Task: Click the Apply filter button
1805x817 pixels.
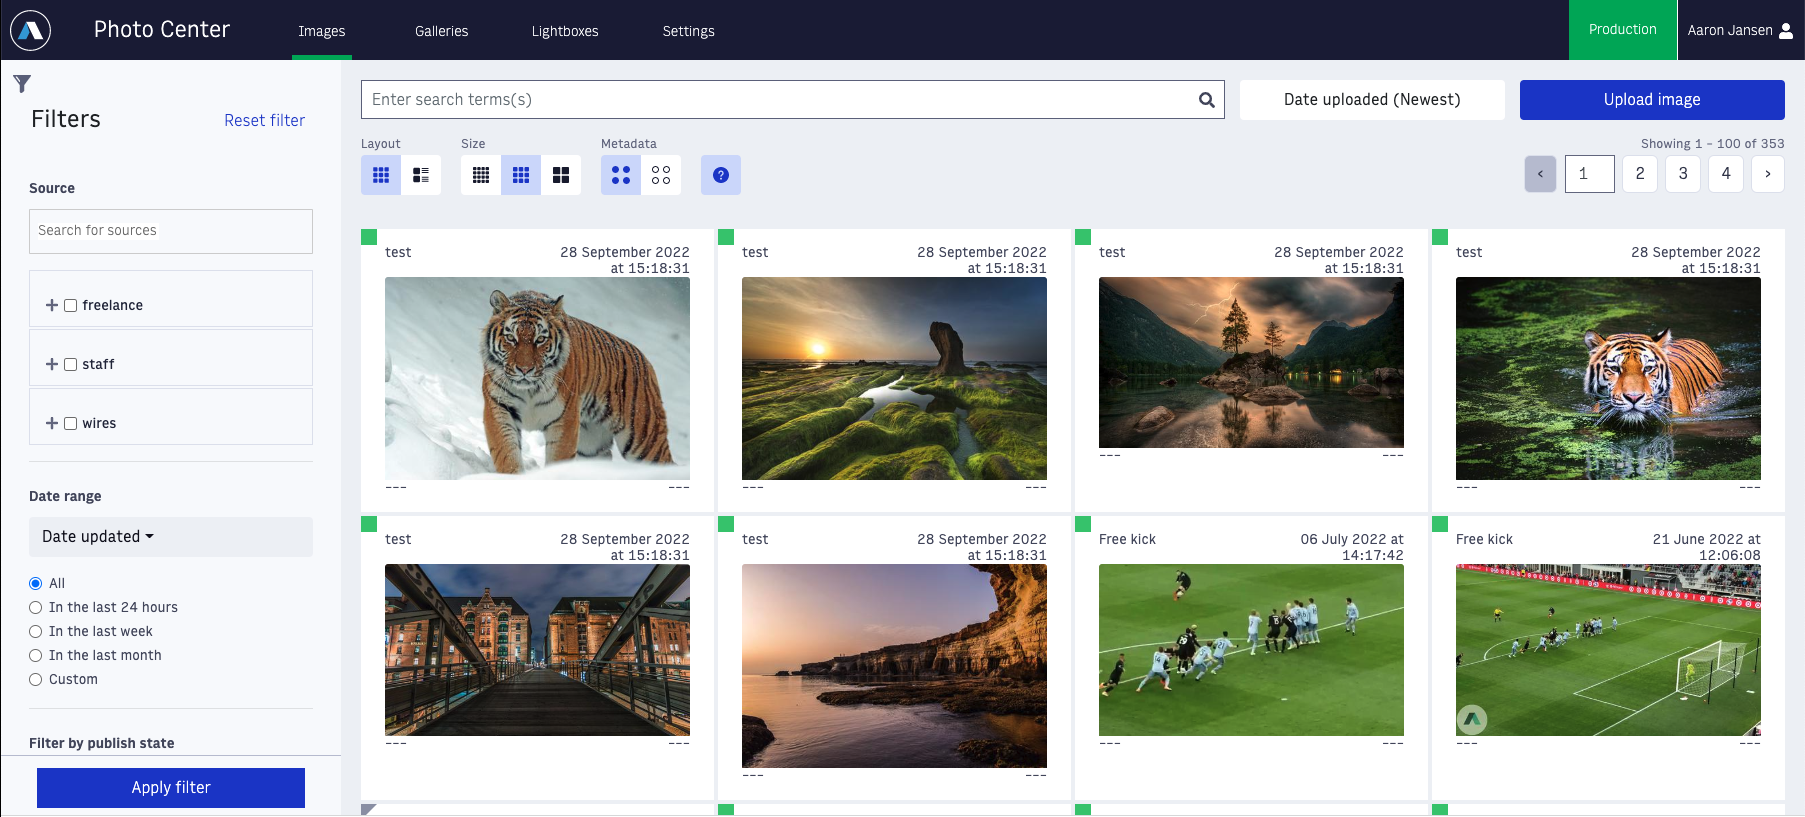Action: pyautogui.click(x=171, y=788)
